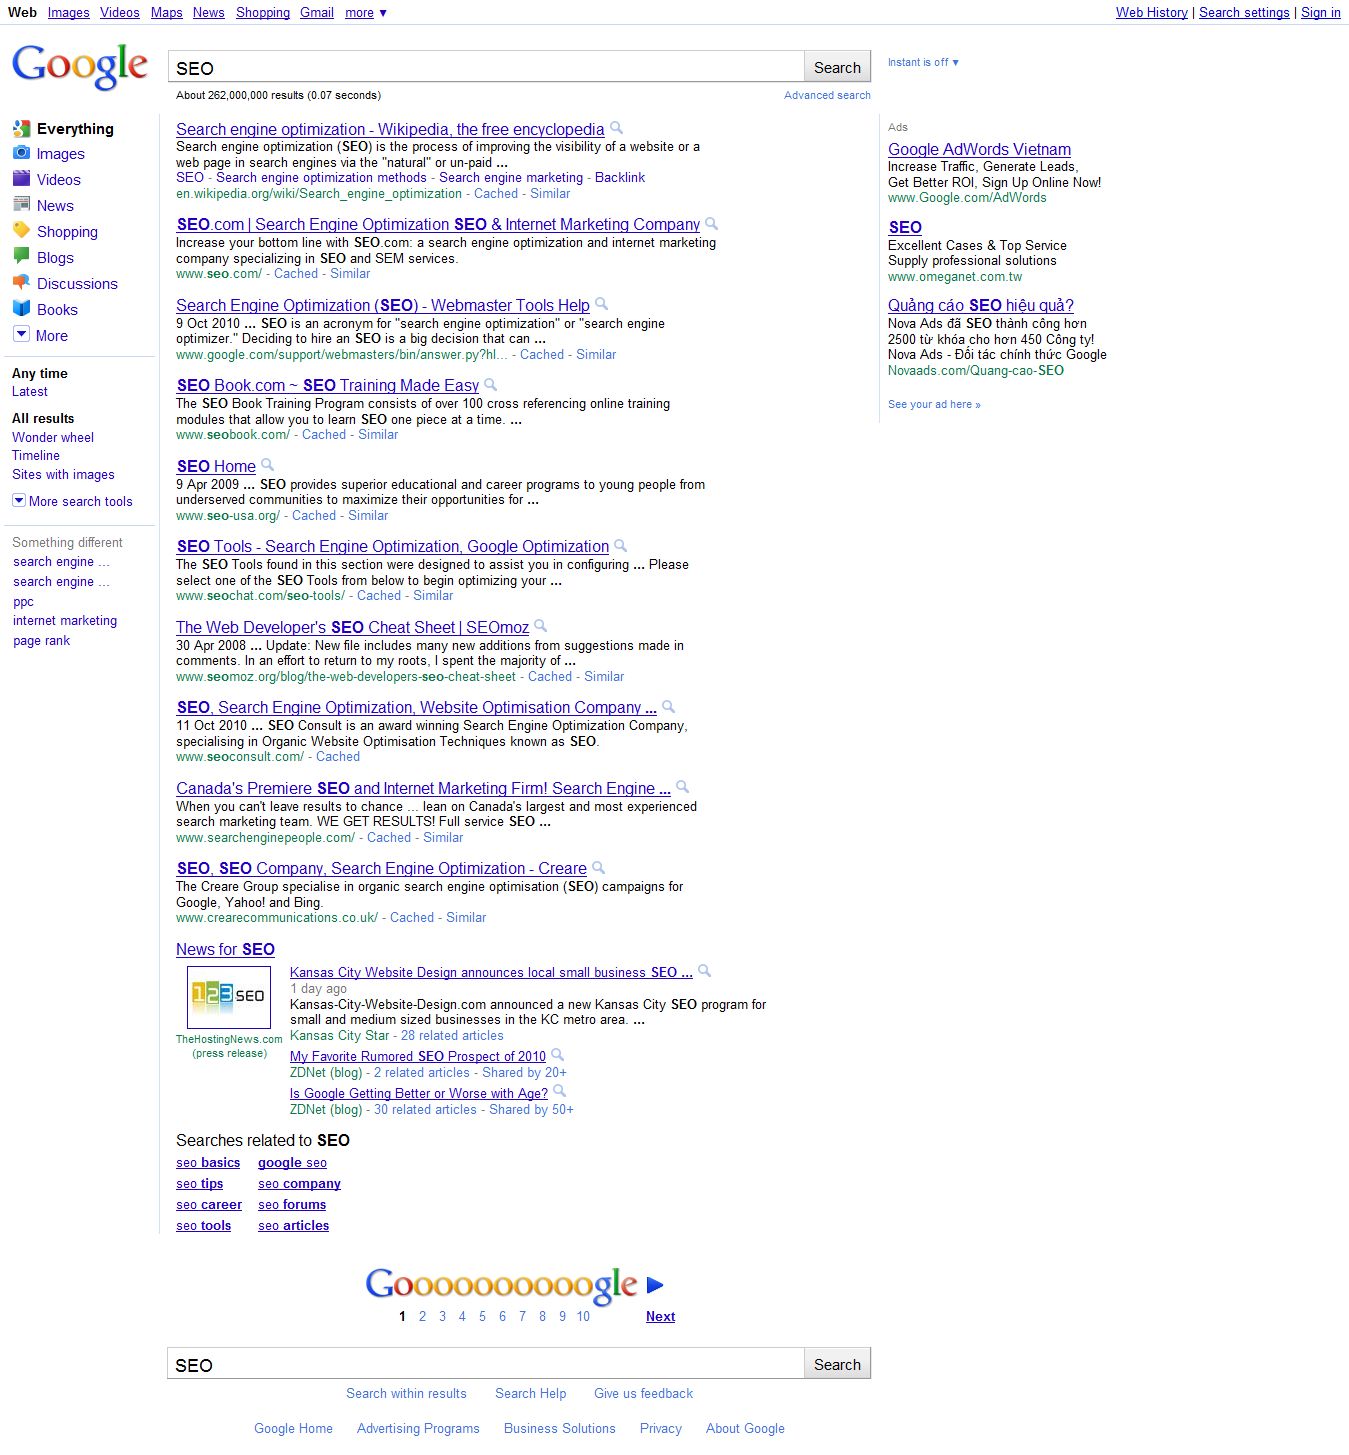Open Timeline view in sidebar
Viewport: 1349px width, 1455px height.
pos(36,455)
